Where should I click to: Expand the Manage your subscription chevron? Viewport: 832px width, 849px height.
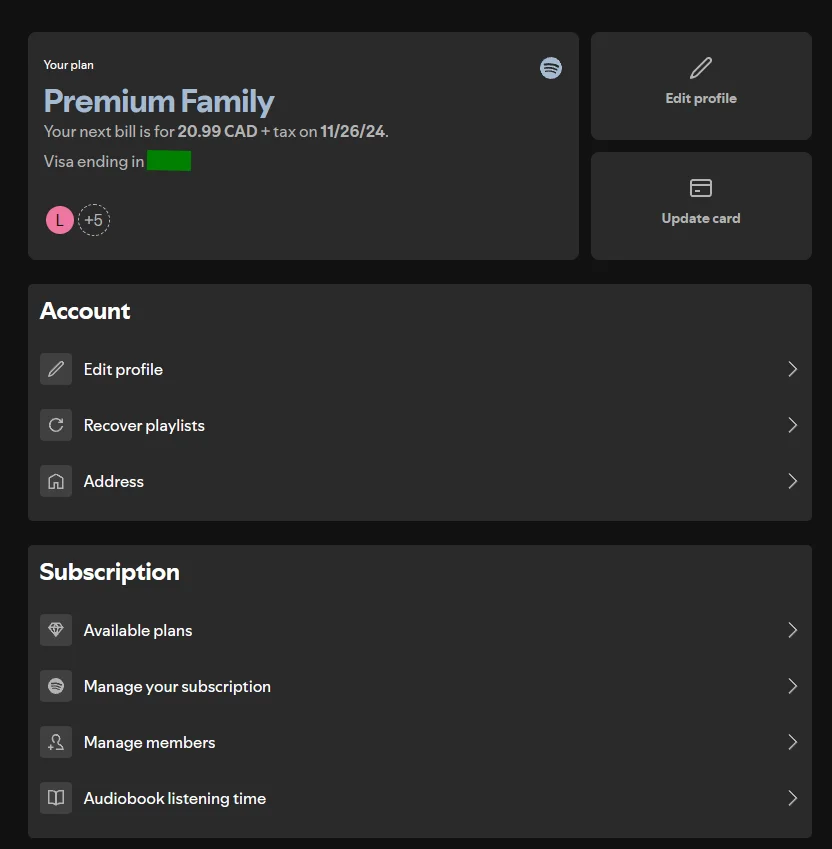[x=792, y=686]
